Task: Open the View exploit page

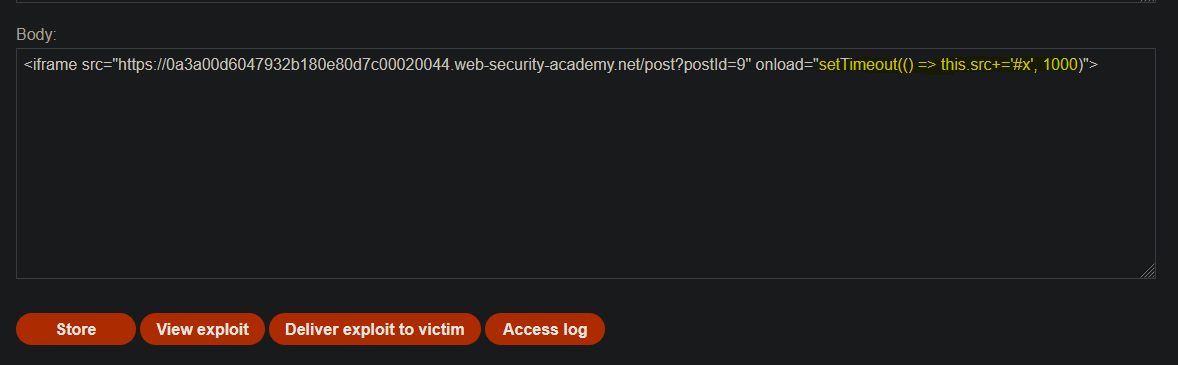Action: click(202, 329)
